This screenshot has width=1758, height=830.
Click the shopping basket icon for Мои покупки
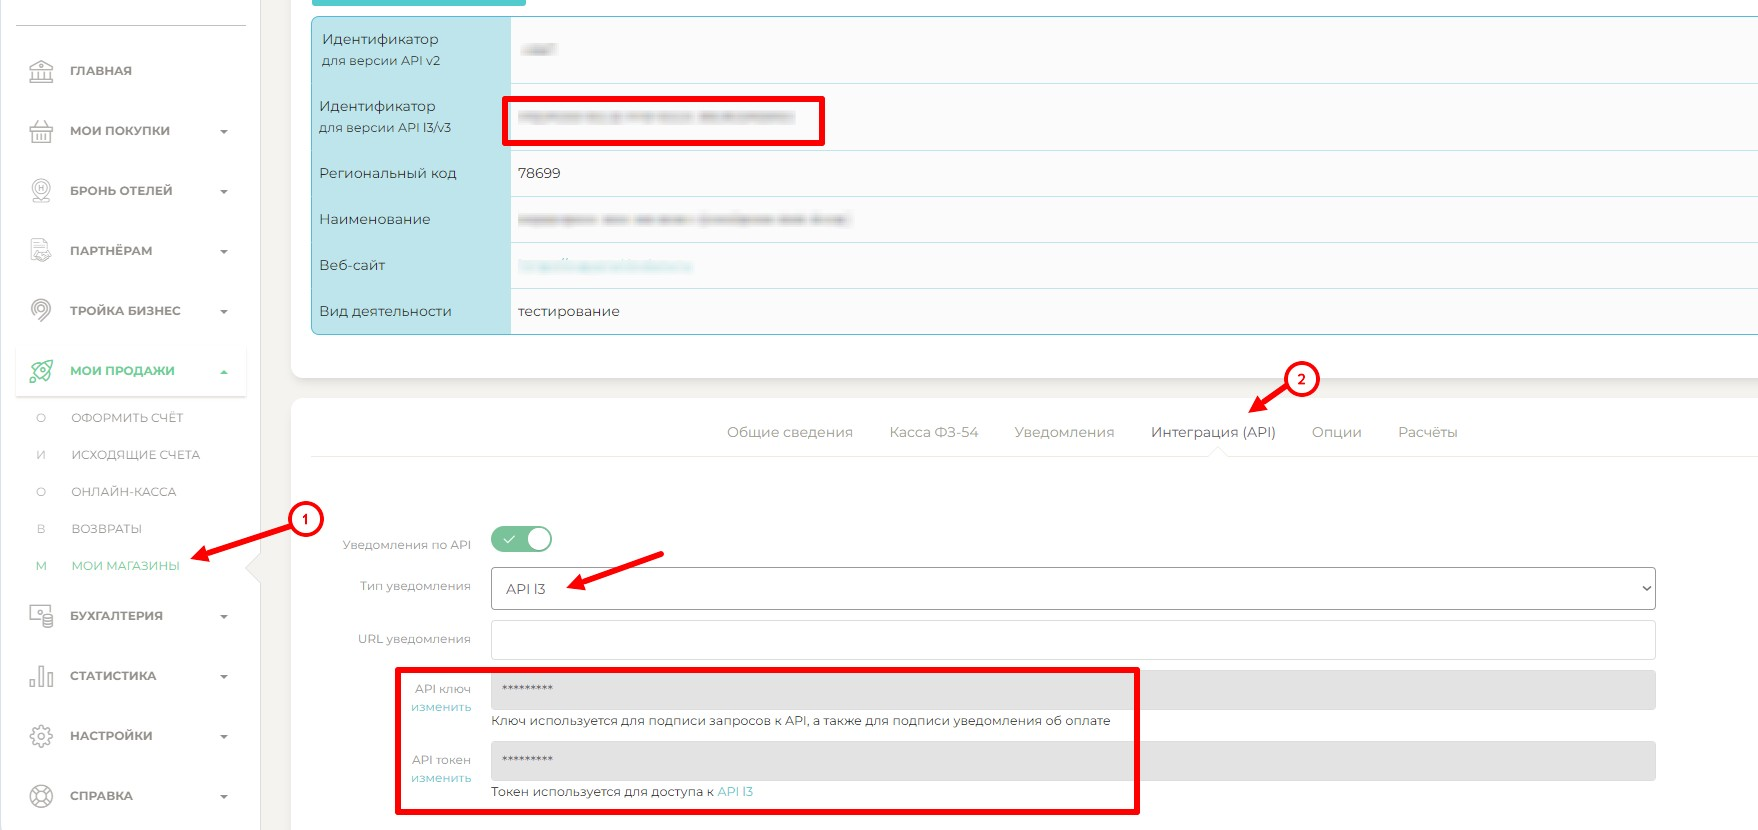pos(41,131)
